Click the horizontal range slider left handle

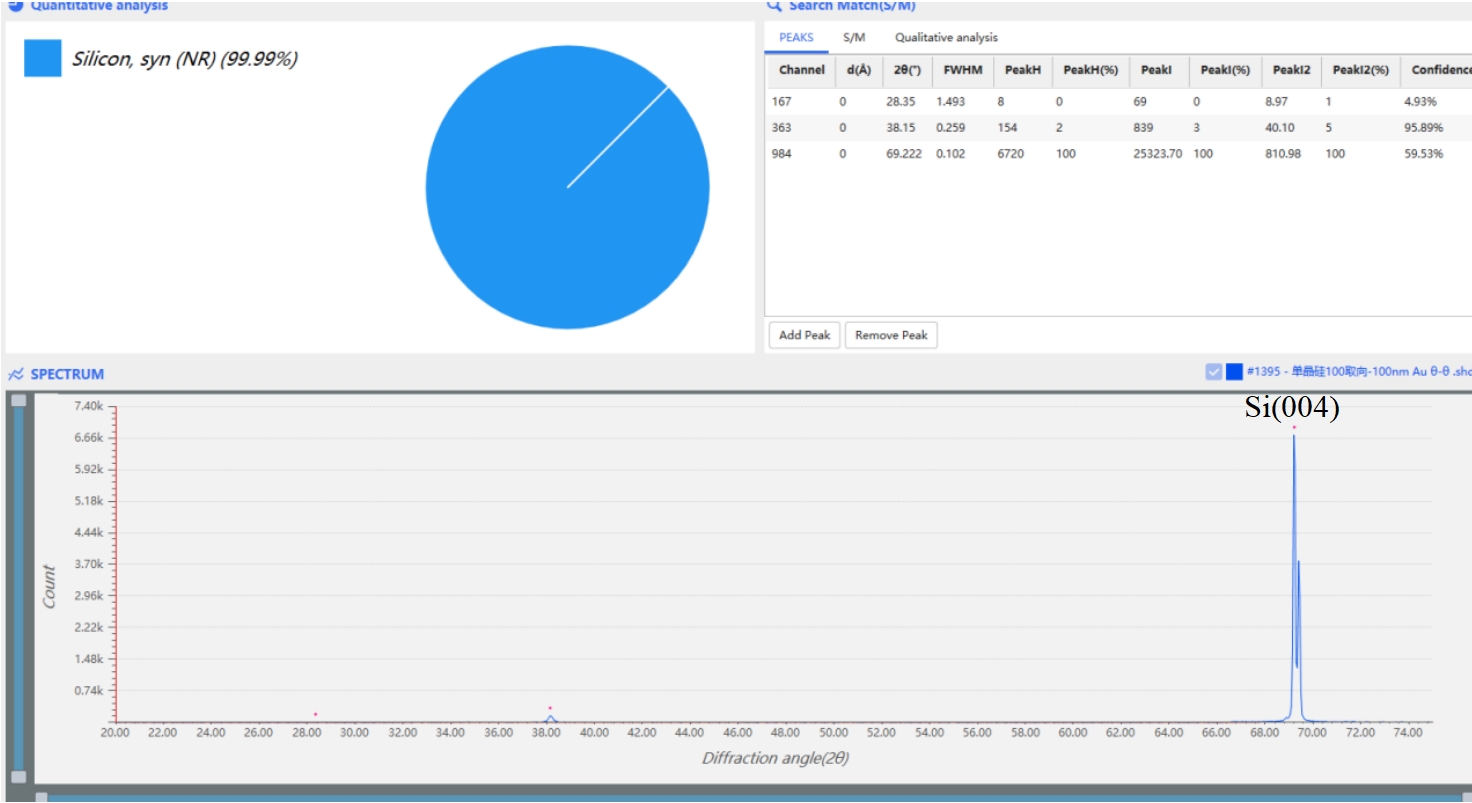[41, 797]
